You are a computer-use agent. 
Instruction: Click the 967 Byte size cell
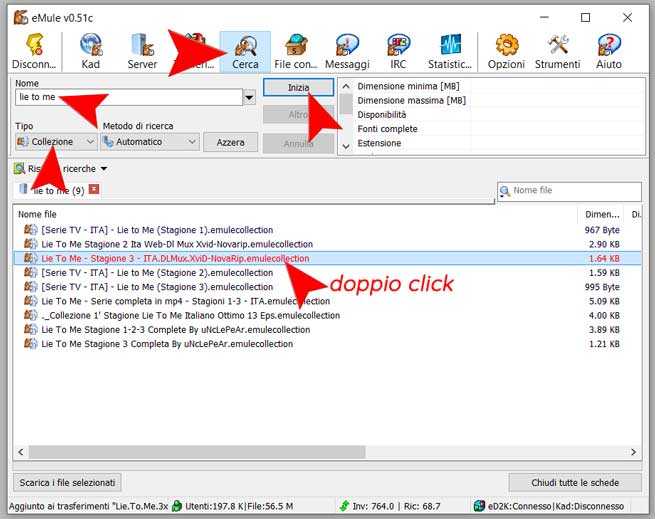click(x=602, y=230)
